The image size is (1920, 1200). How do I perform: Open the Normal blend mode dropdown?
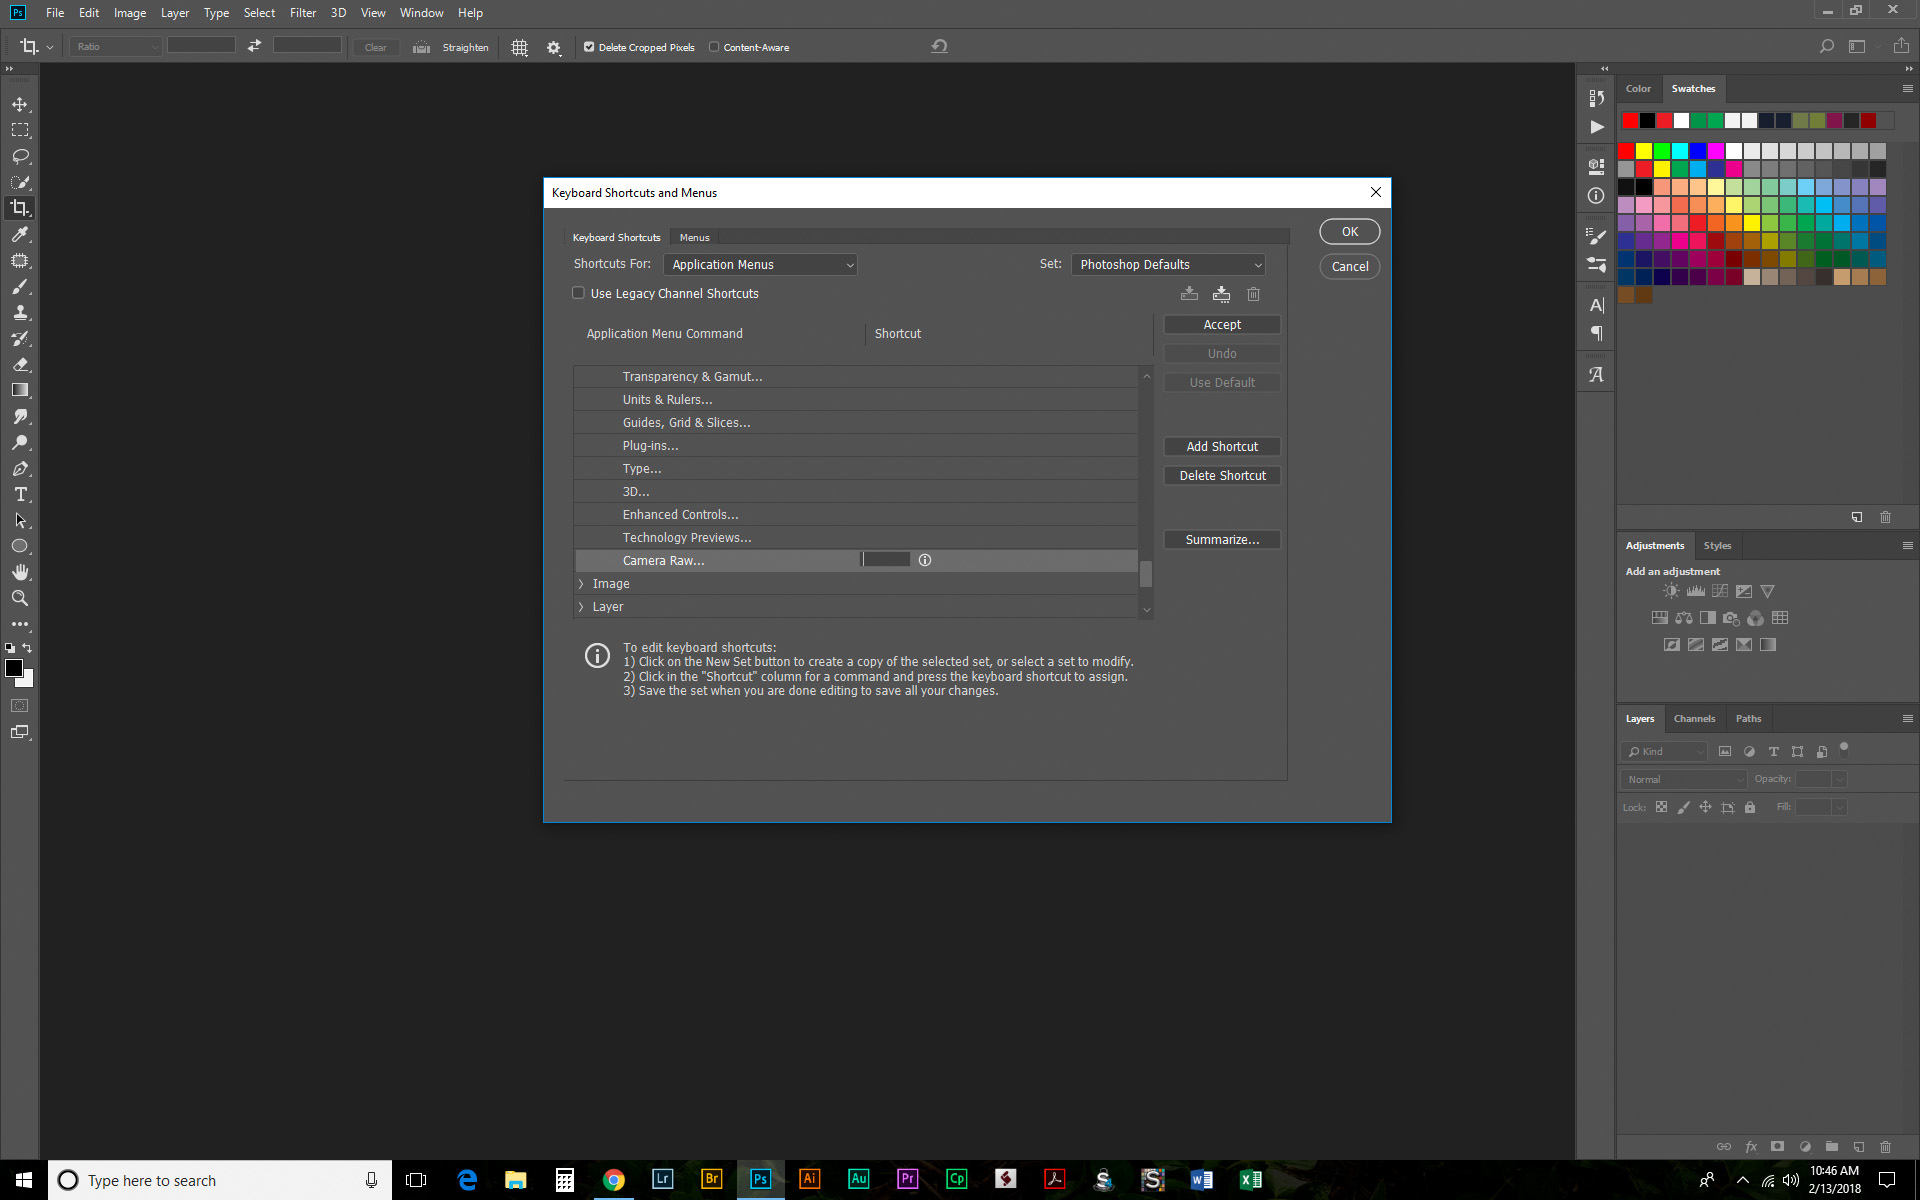[1683, 779]
